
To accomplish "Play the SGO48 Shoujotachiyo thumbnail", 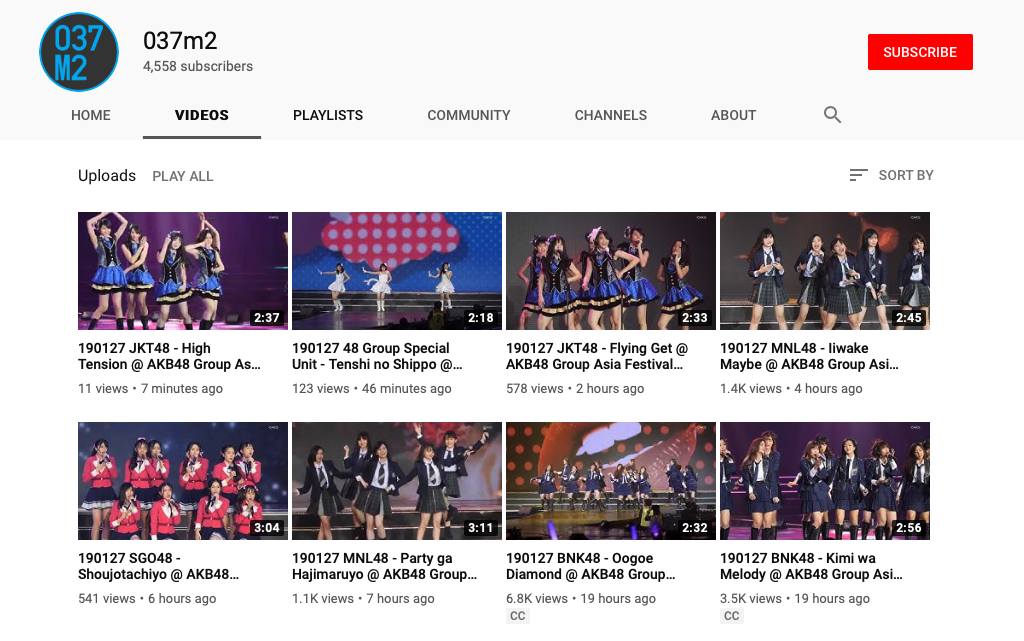I will pos(183,481).
